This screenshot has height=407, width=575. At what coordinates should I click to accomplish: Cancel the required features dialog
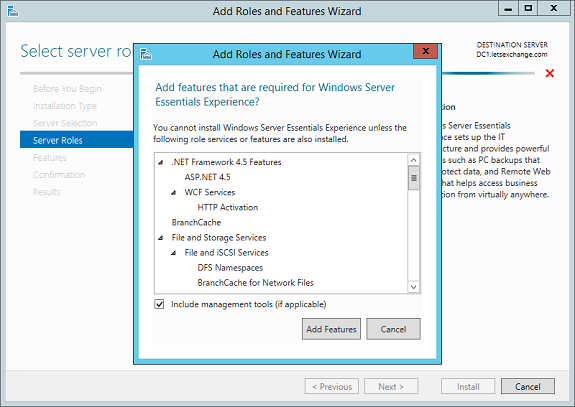click(x=393, y=329)
